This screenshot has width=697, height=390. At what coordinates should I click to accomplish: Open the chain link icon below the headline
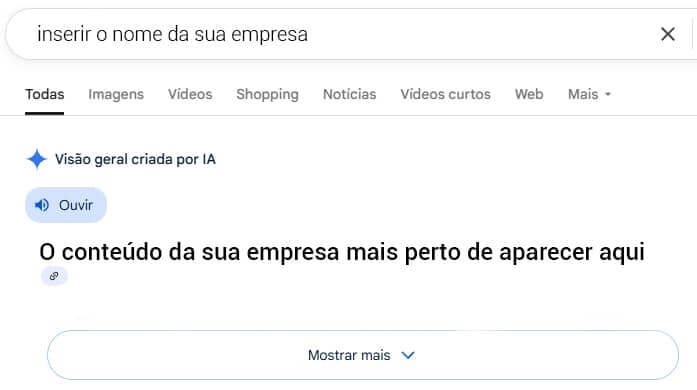pyautogui.click(x=54, y=276)
